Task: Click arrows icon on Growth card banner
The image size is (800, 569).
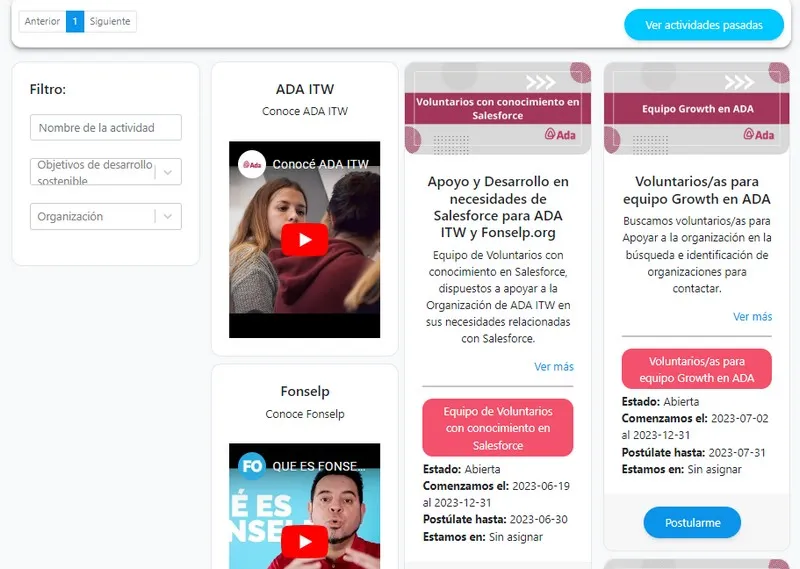Action: pyautogui.click(x=738, y=82)
